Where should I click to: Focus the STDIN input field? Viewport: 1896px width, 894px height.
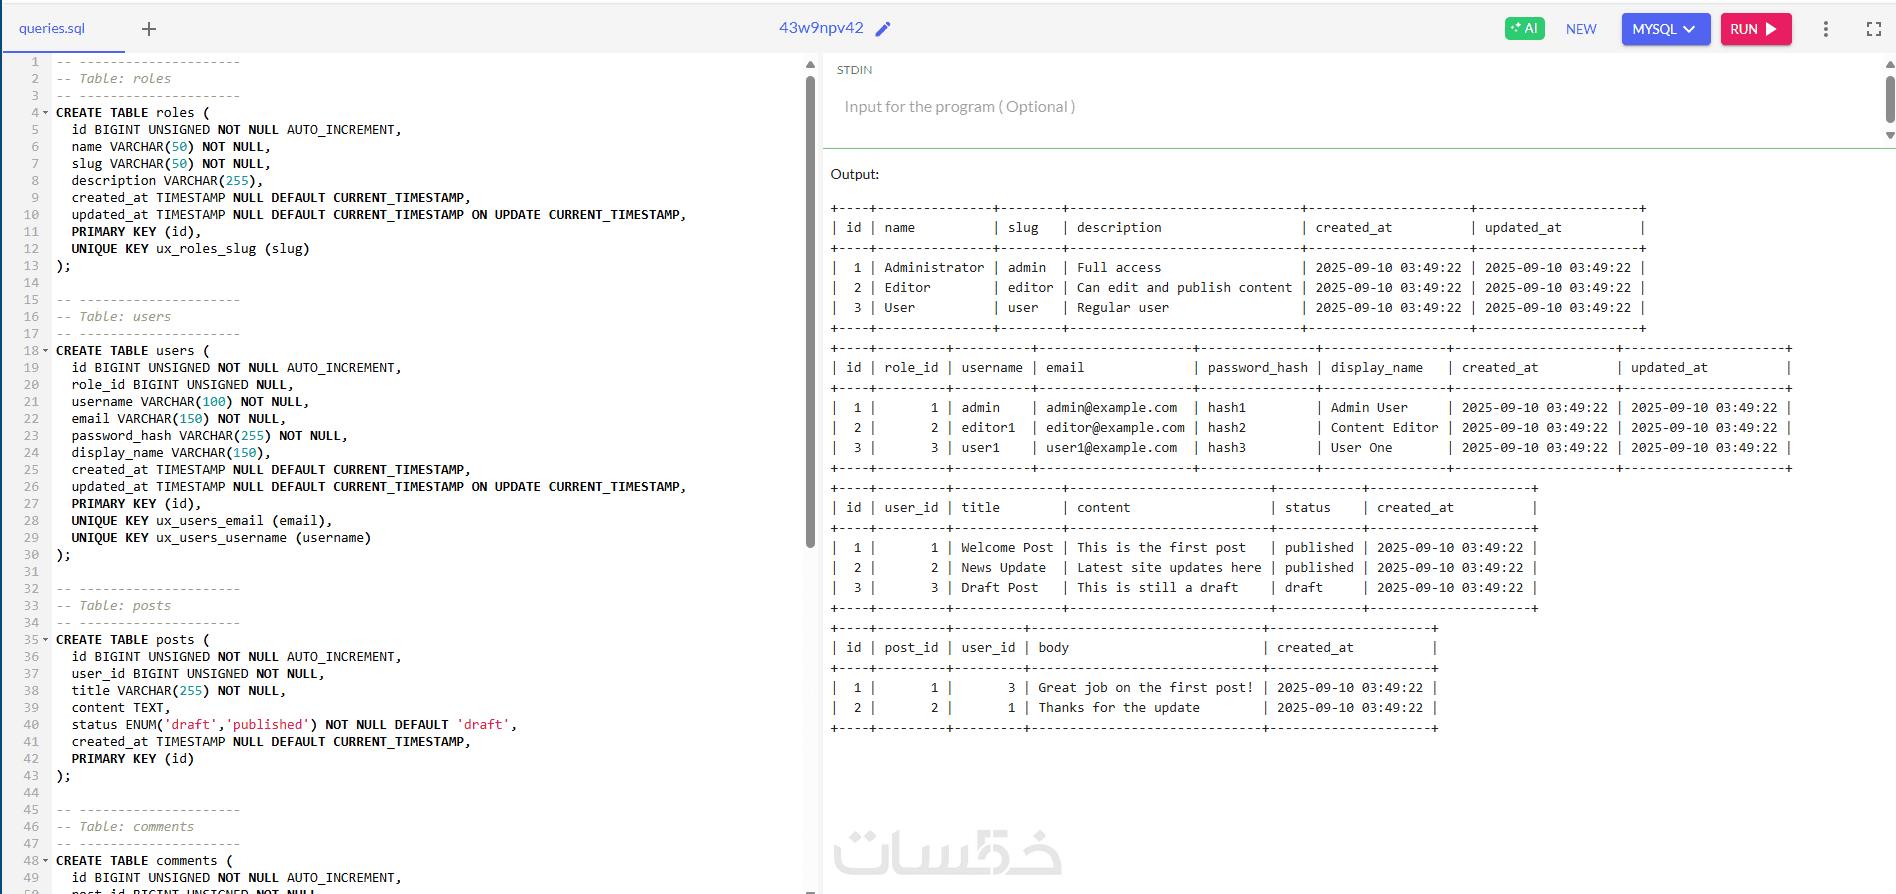[1352, 107]
